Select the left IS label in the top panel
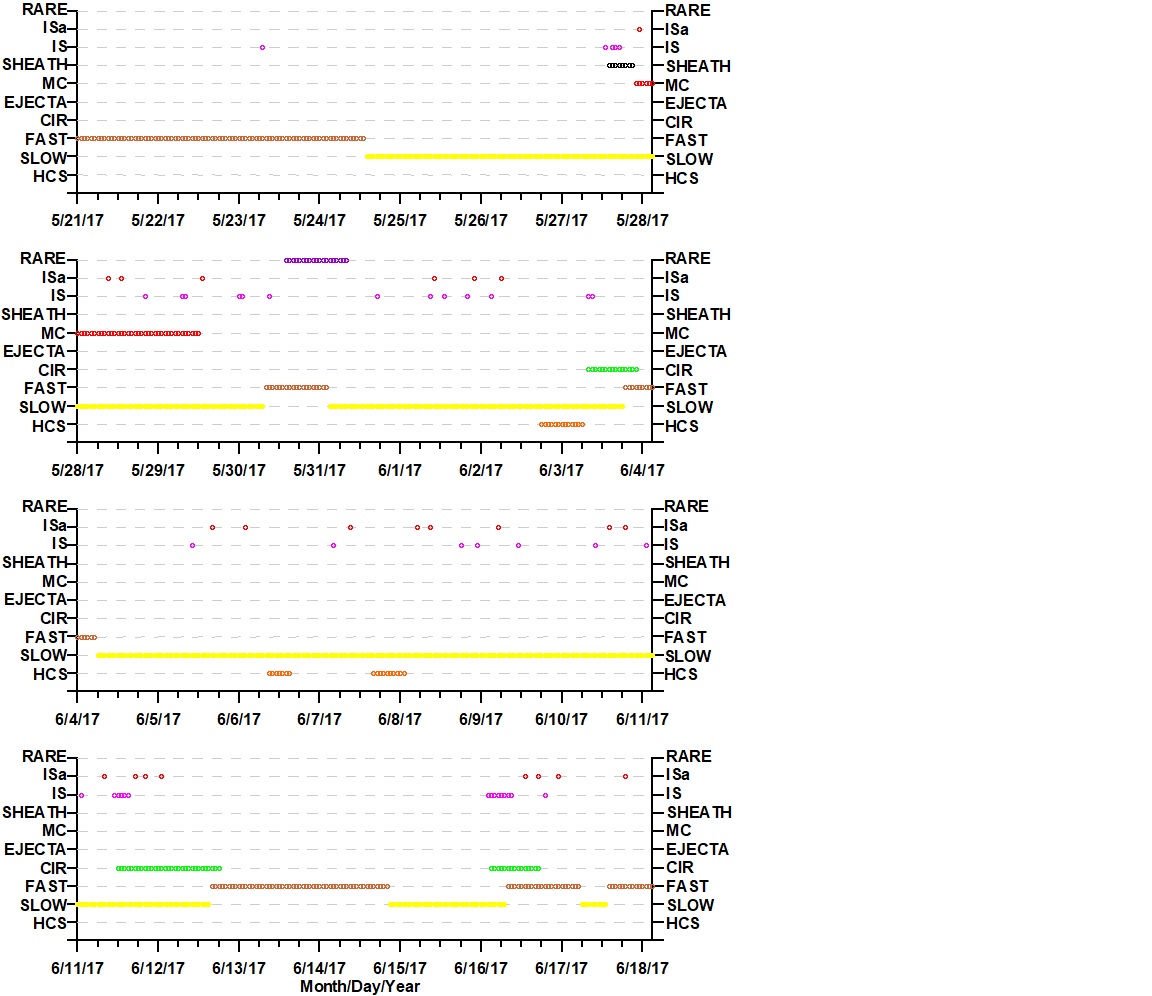 [x=60, y=46]
